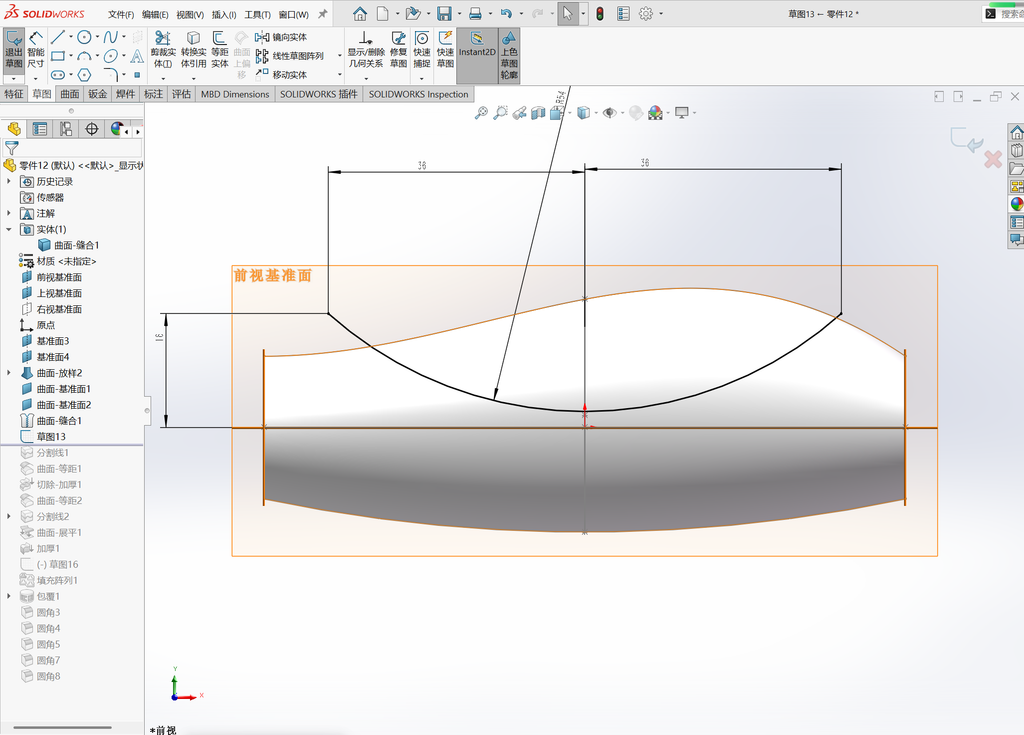Viewport: 1024px width, 735px height.
Task: Select the Straight Slot sketch tool
Action: point(57,74)
